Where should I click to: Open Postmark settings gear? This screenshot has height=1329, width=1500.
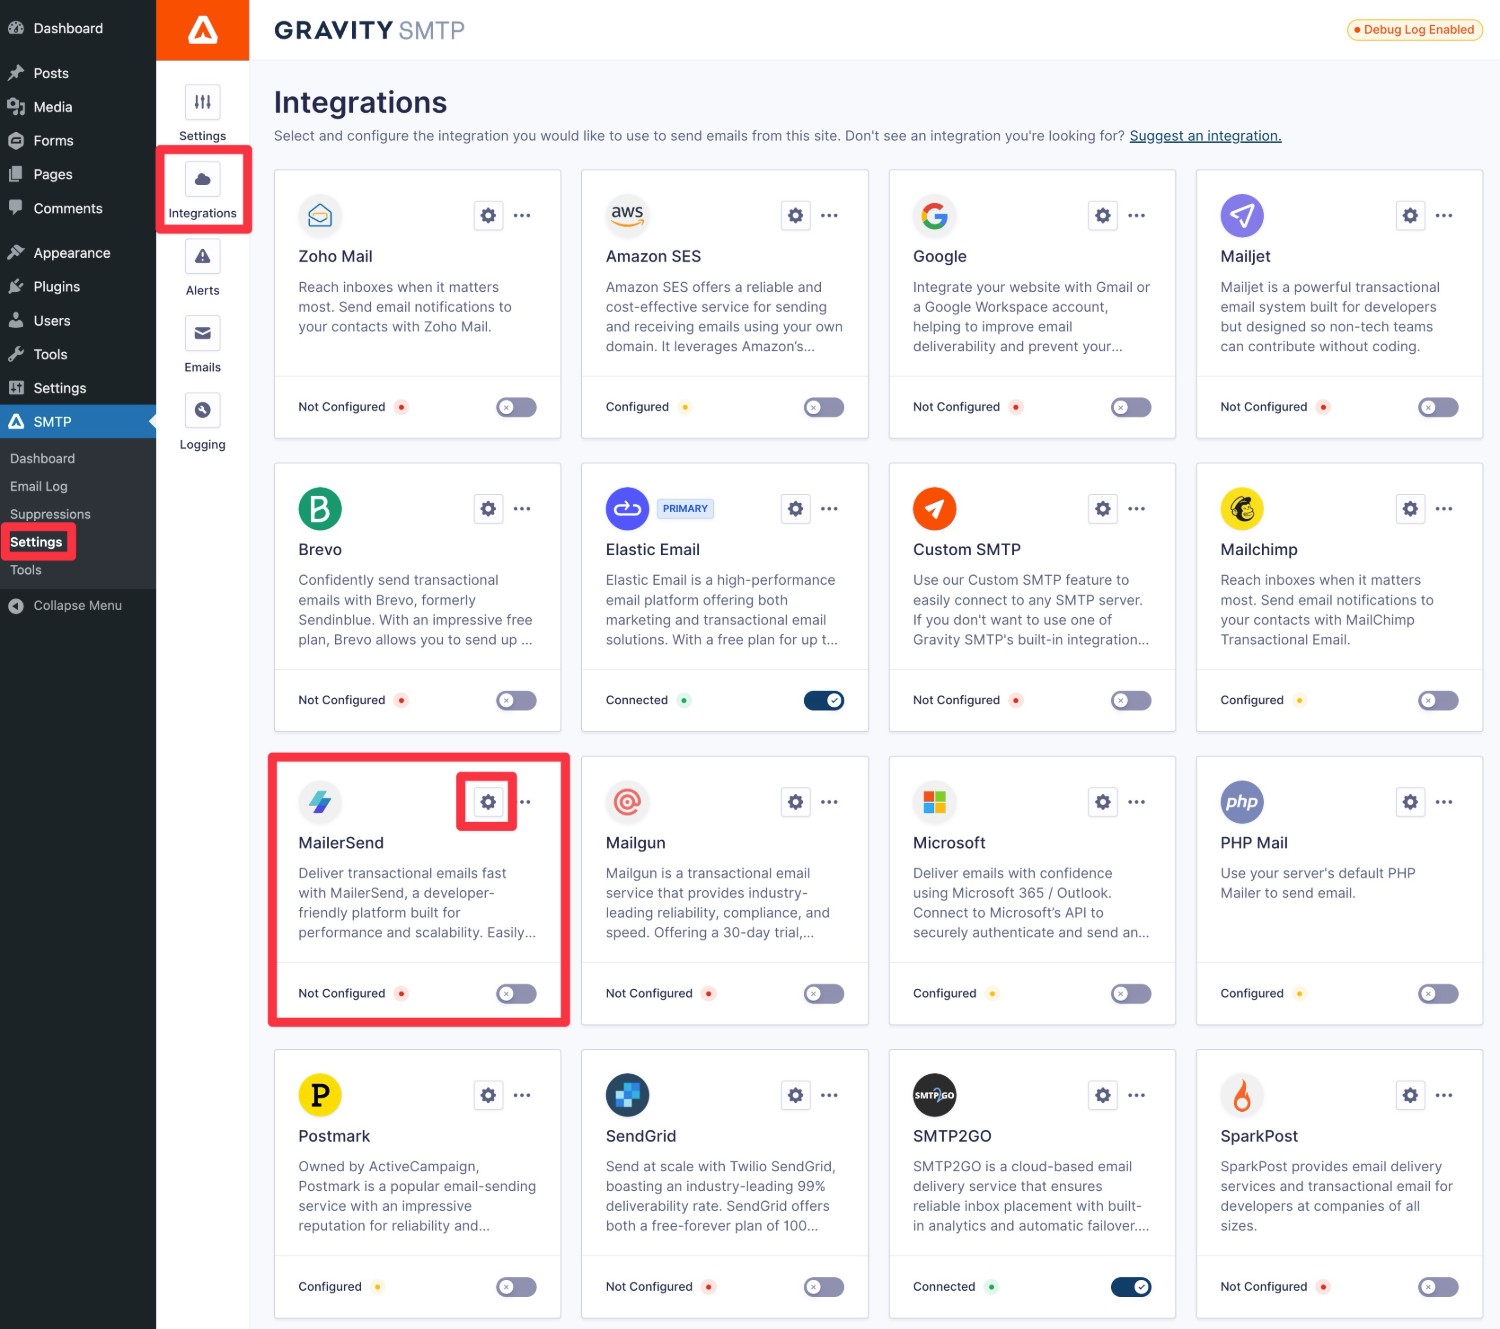(488, 1095)
